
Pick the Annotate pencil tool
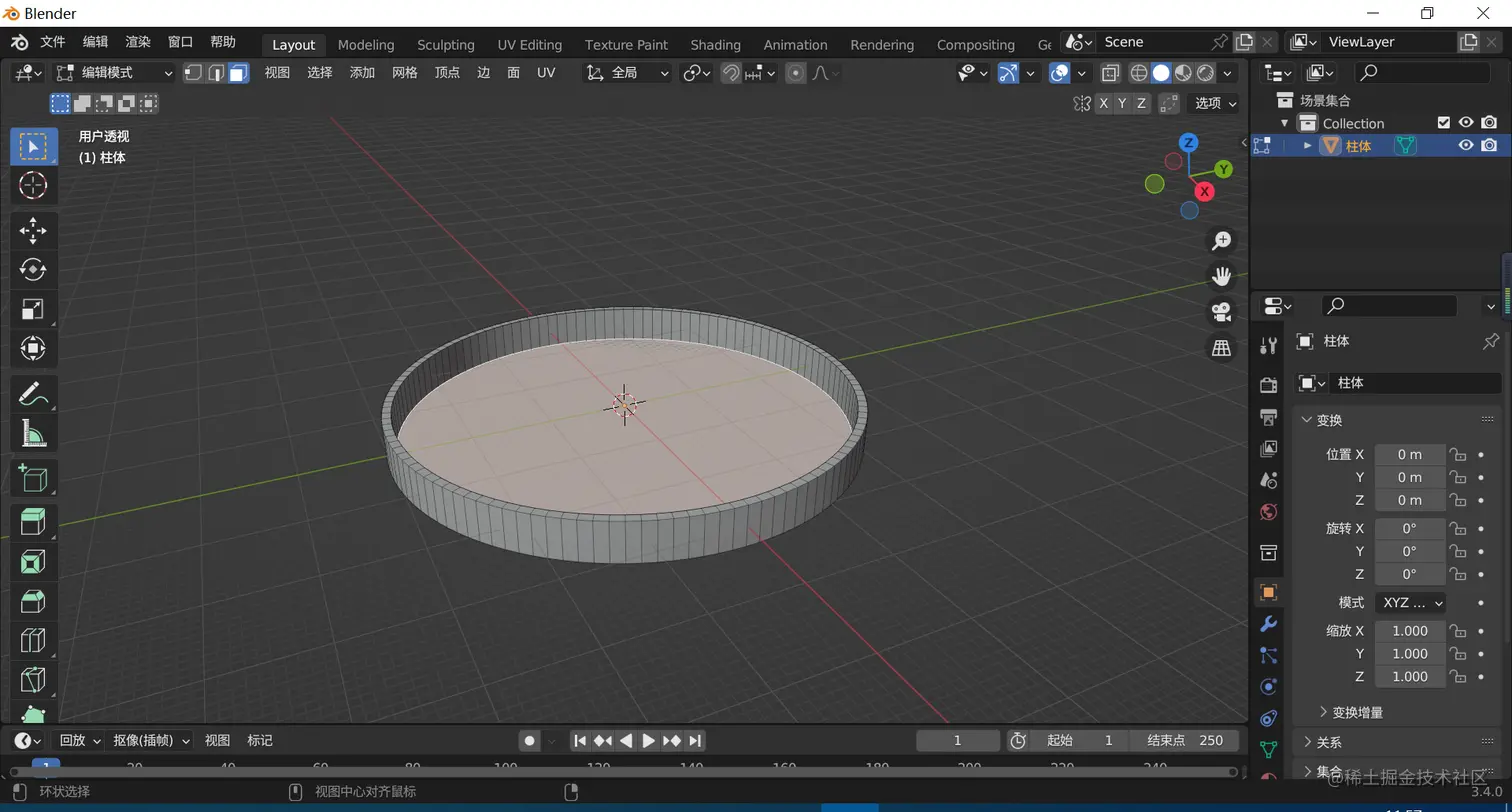tap(33, 393)
